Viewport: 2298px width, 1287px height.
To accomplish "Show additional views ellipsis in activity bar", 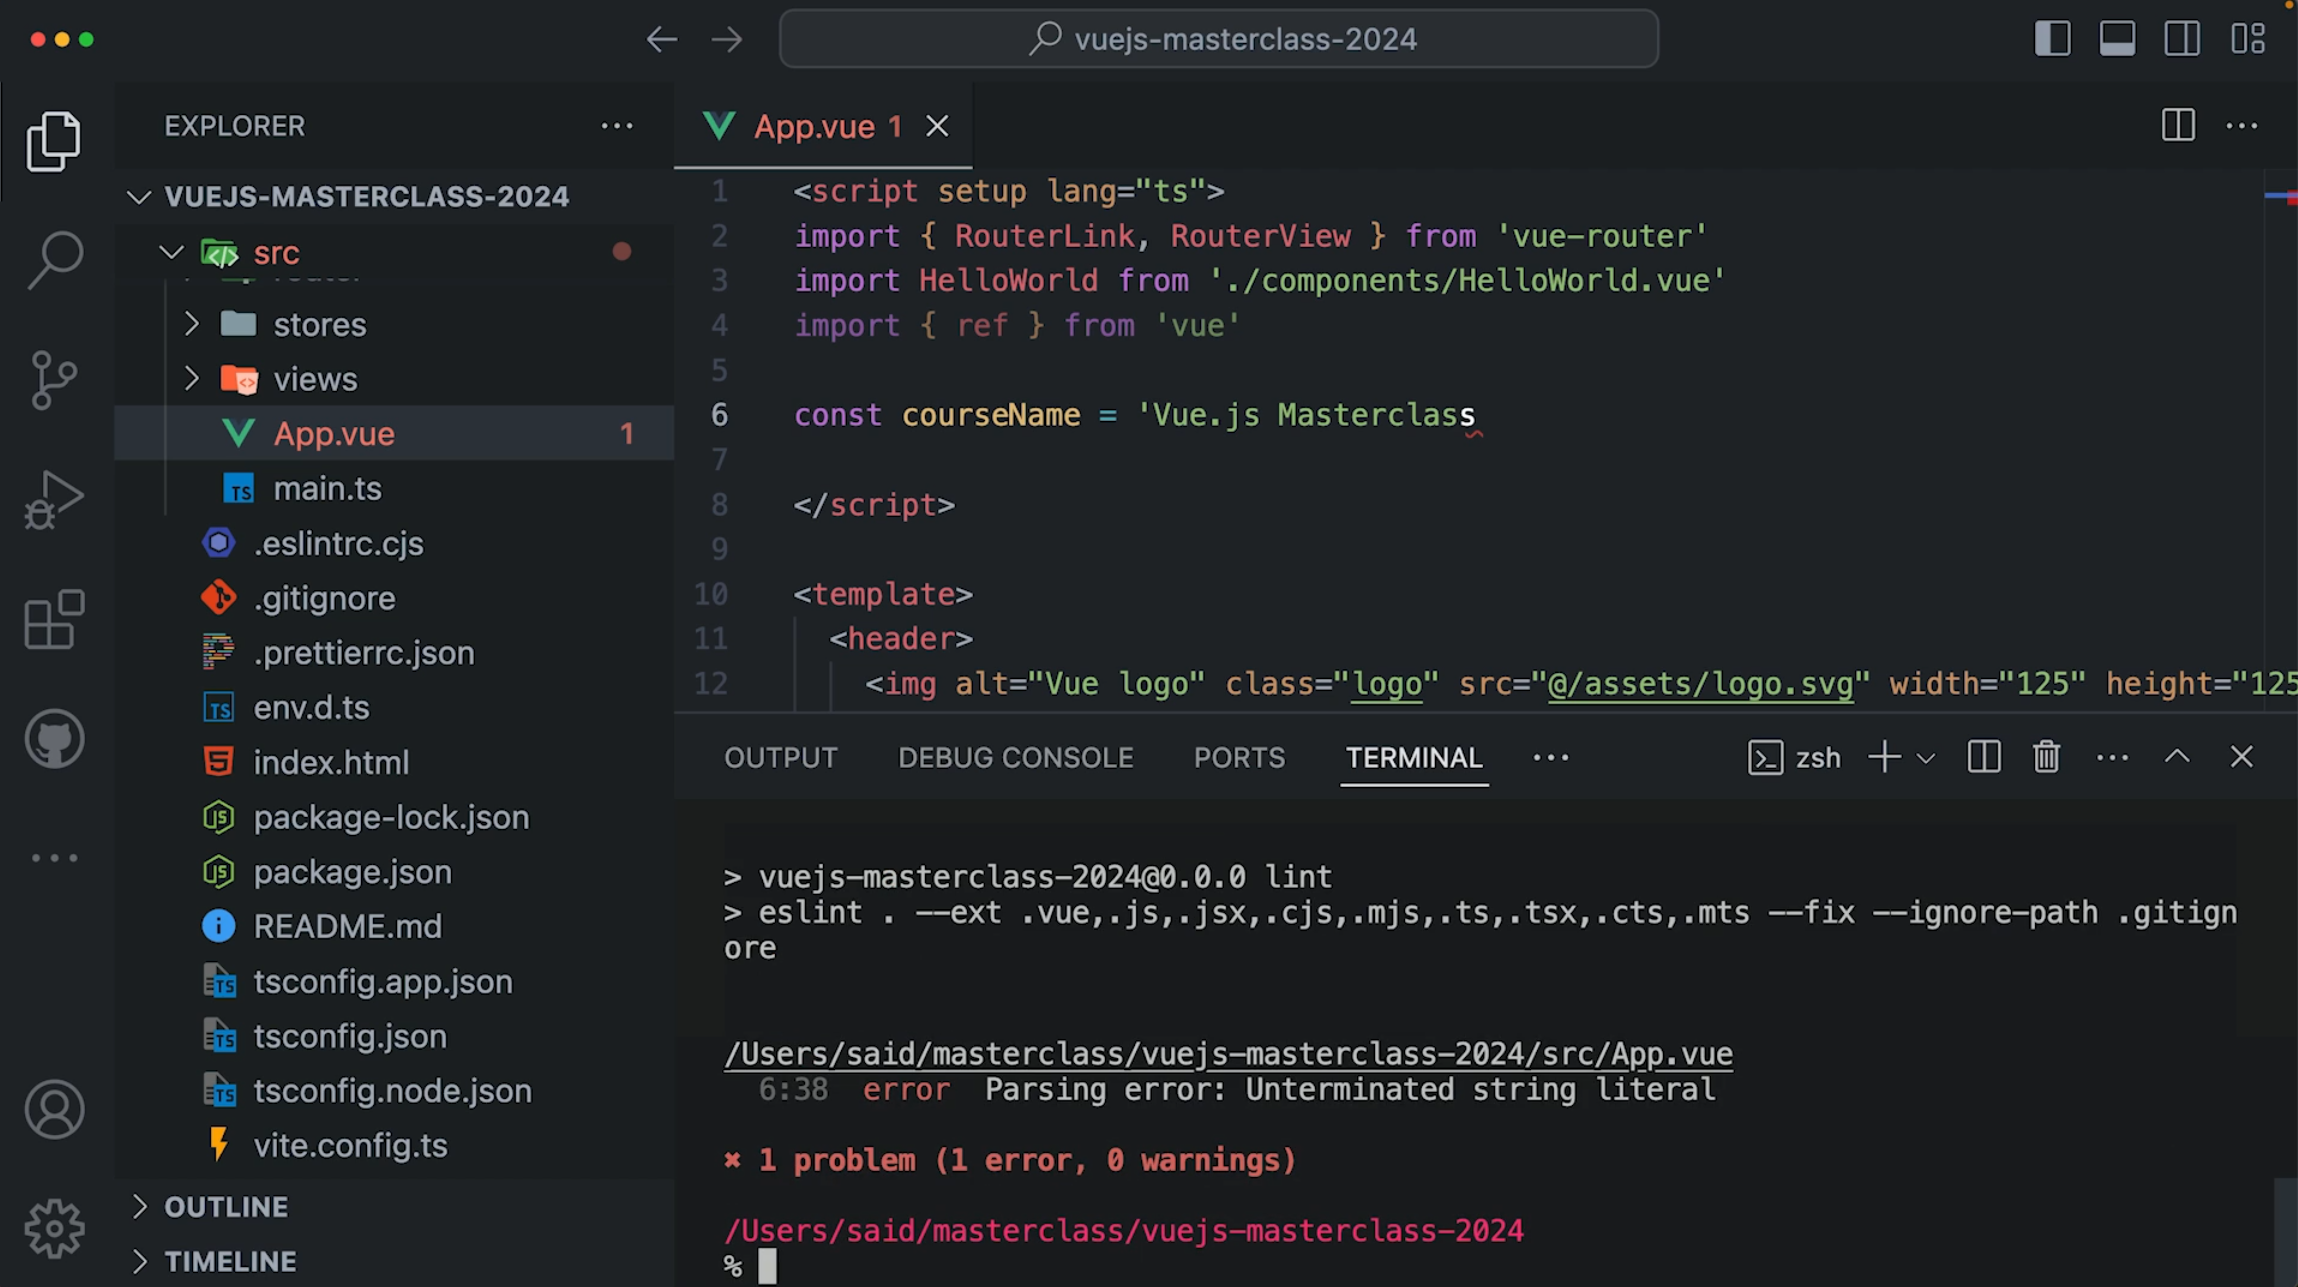I will (x=54, y=858).
